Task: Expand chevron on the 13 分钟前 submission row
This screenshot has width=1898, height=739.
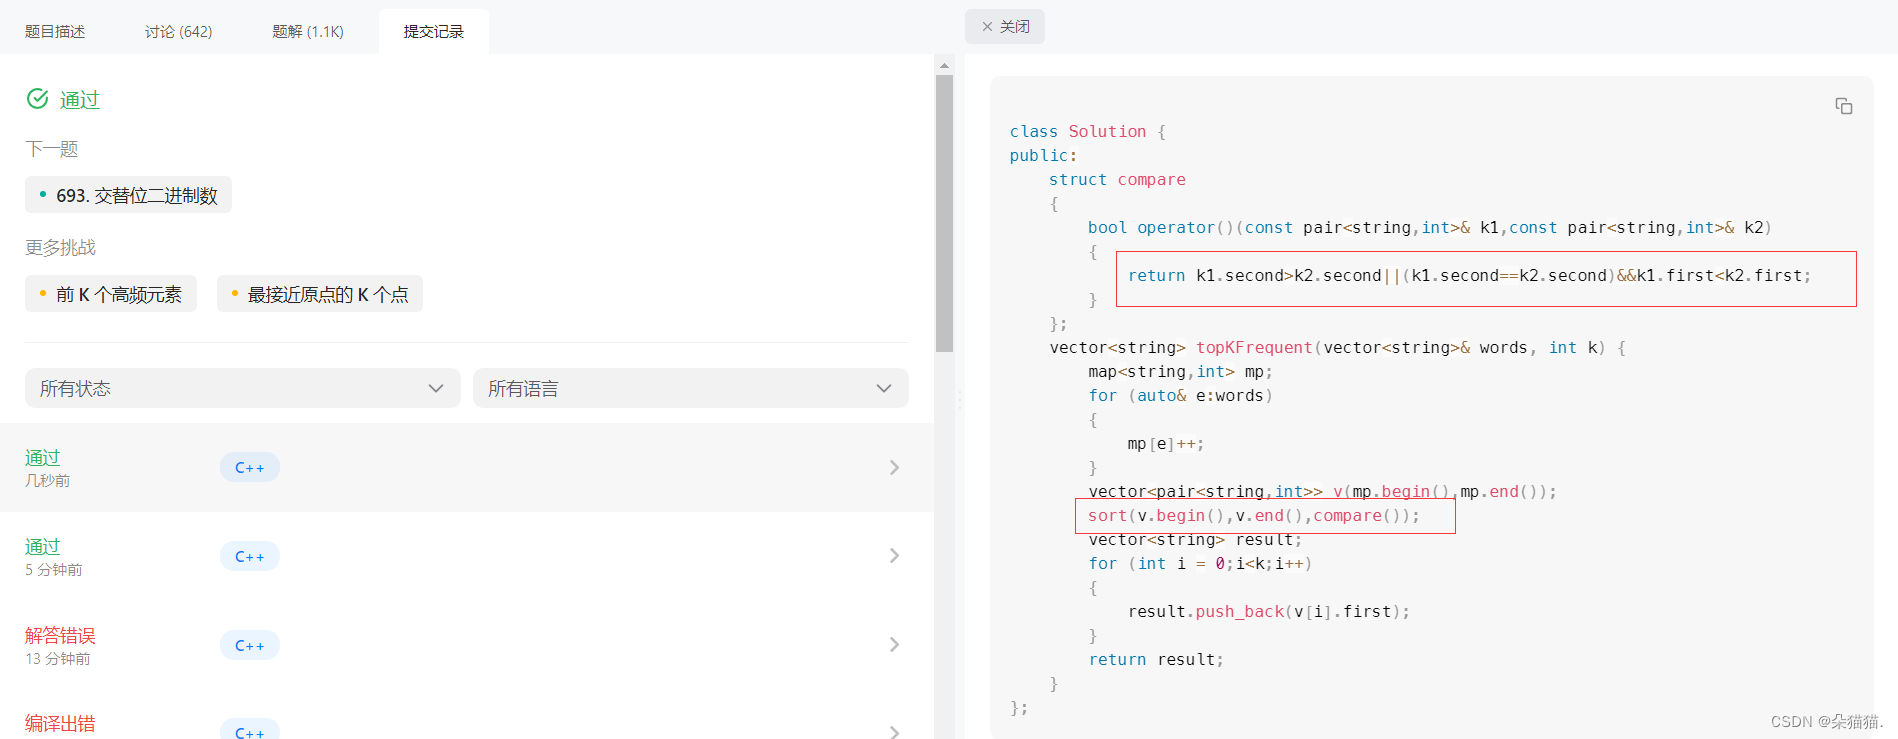Action: (894, 644)
